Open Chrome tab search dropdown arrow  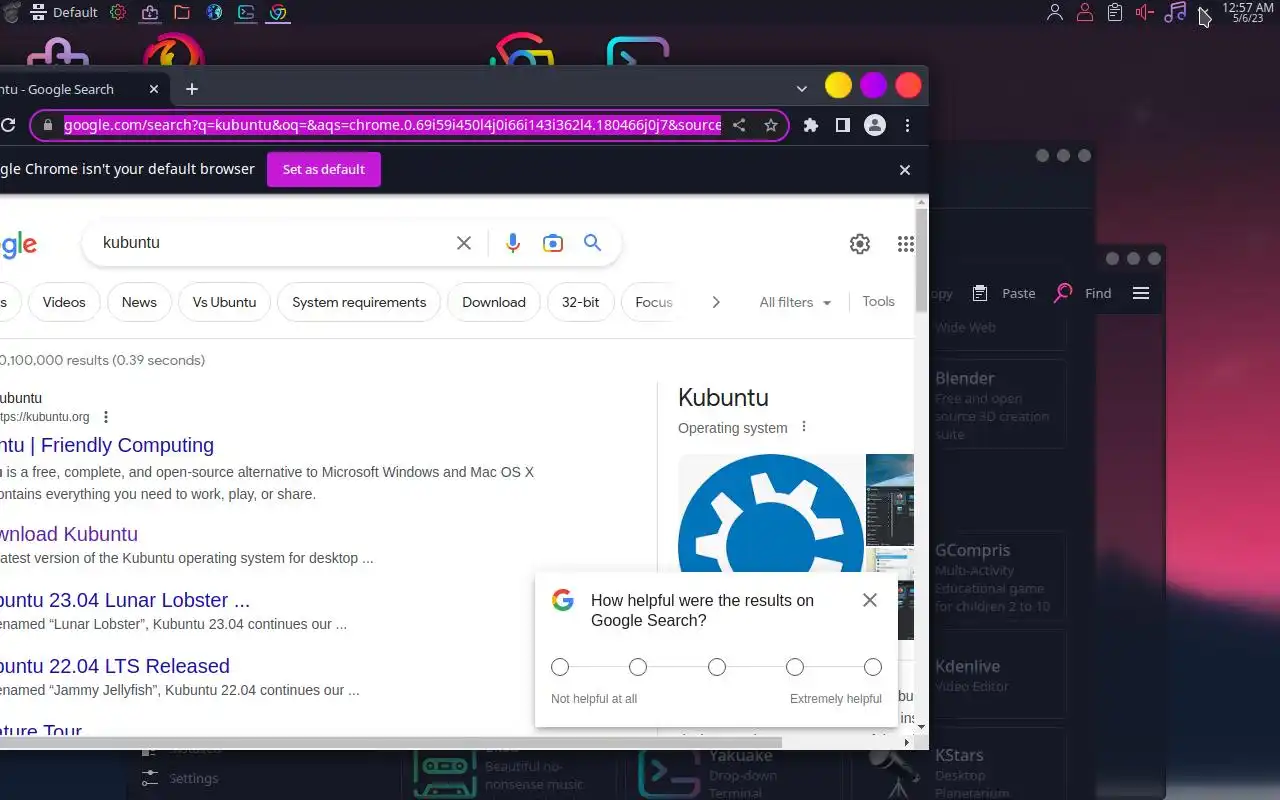coord(801,89)
